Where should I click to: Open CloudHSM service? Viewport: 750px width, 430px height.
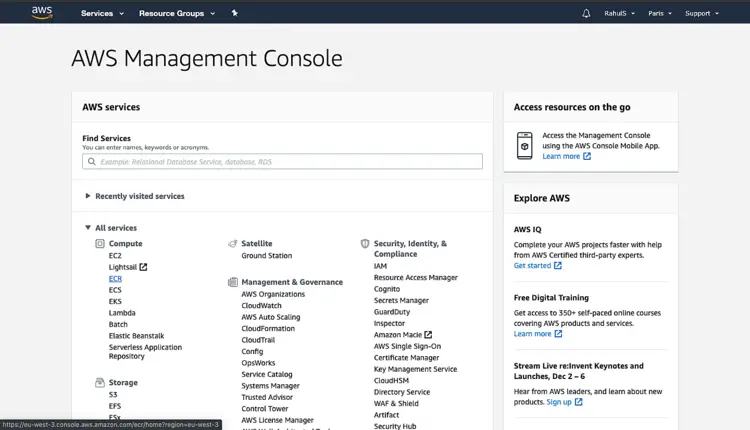pyautogui.click(x=391, y=381)
